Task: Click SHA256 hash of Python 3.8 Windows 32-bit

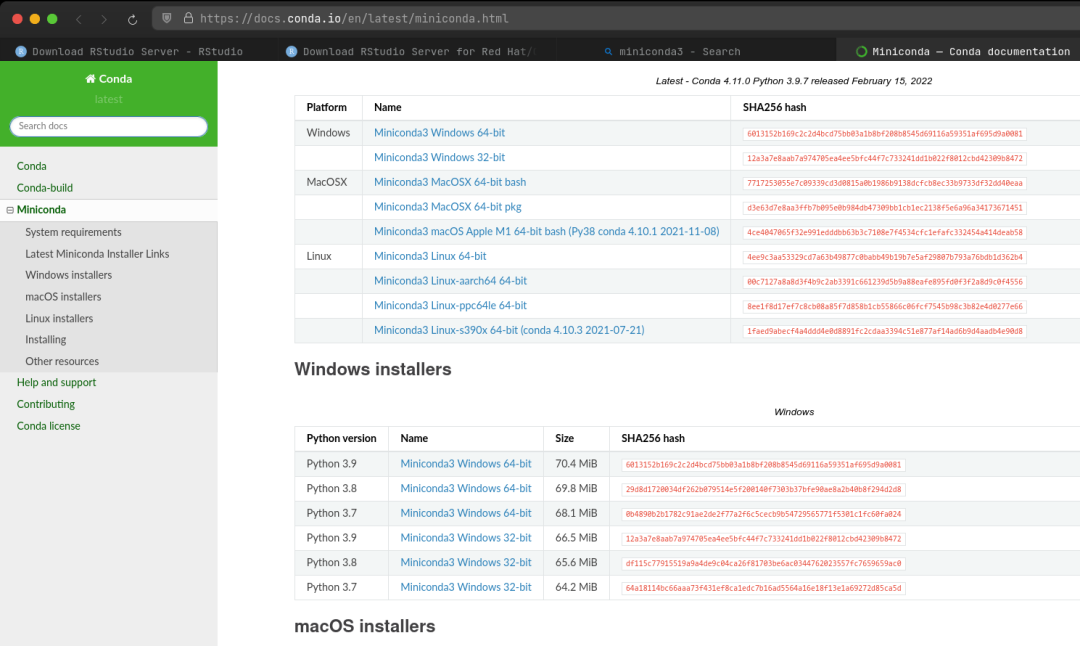Action: 763,563
